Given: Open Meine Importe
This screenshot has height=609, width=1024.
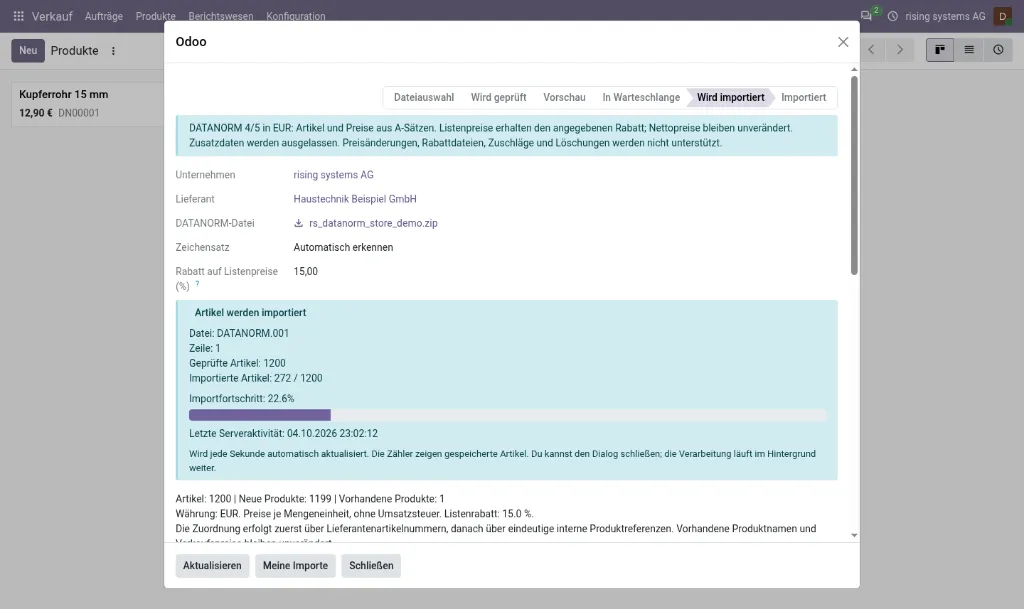Looking at the screenshot, I should [x=295, y=566].
